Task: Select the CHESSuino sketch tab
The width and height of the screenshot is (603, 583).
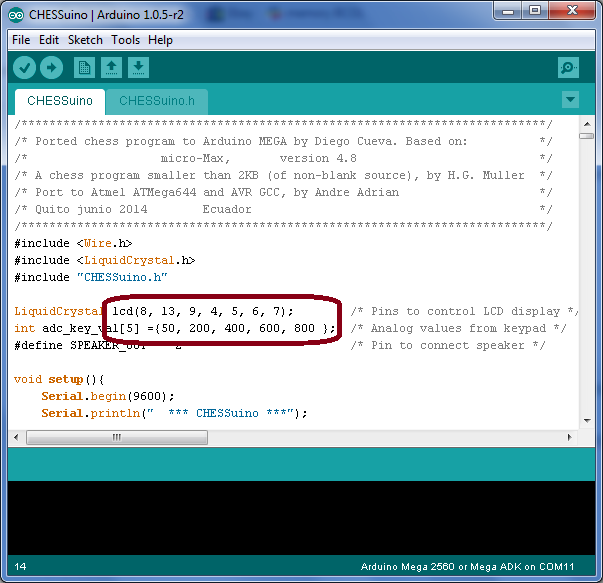Action: click(x=60, y=101)
